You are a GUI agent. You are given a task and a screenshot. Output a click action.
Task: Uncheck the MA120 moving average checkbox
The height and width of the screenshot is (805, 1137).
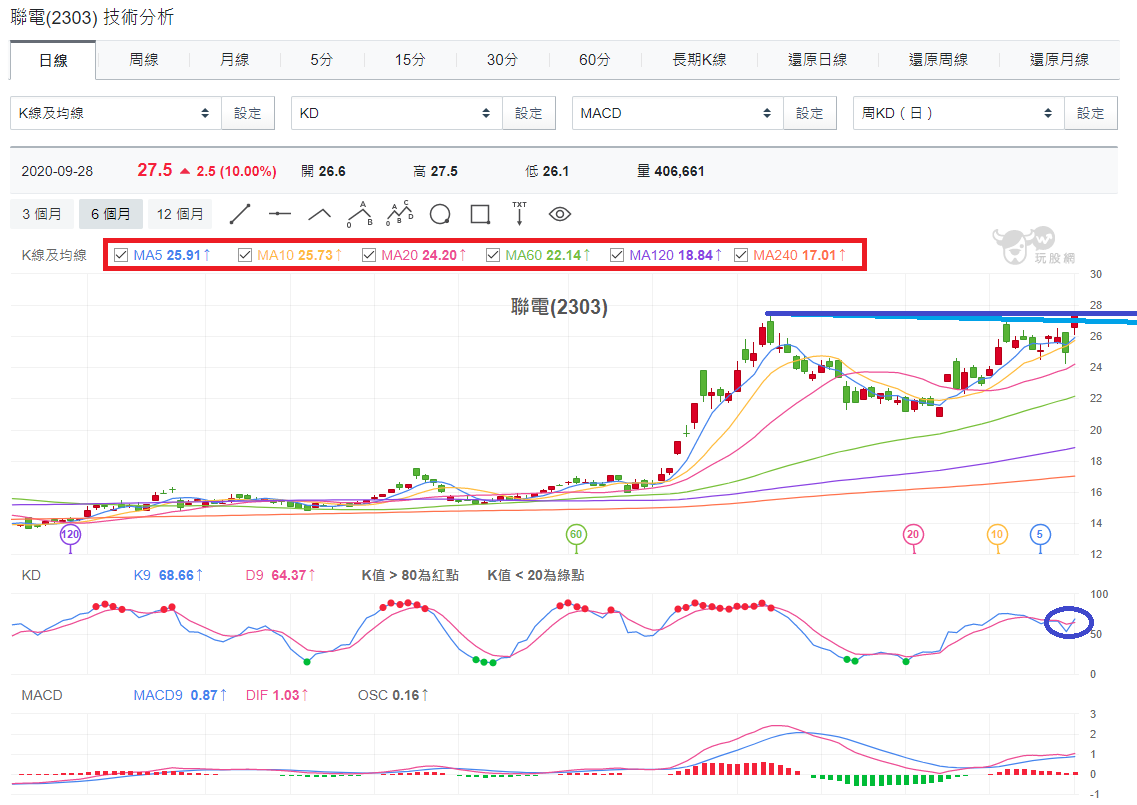coord(617,255)
